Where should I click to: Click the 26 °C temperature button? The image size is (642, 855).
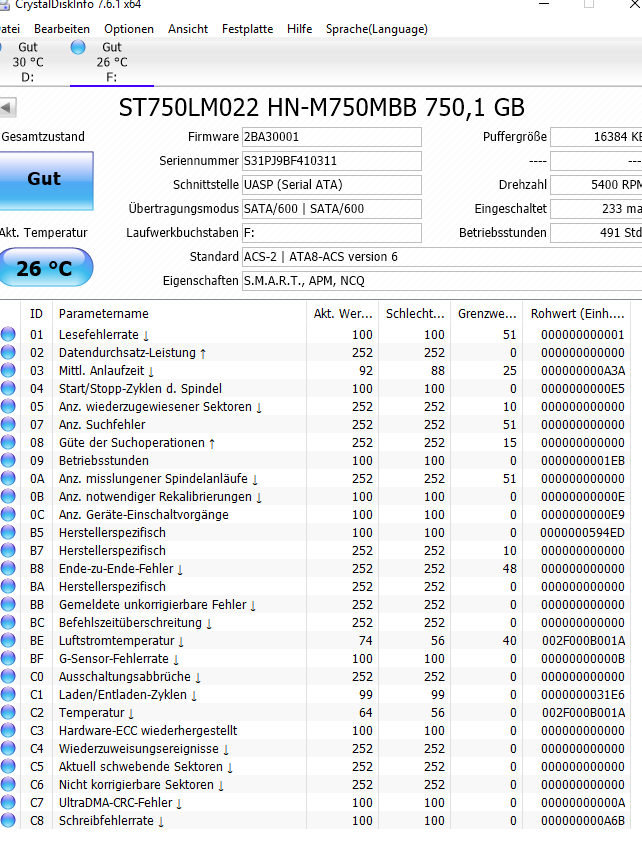point(45,267)
